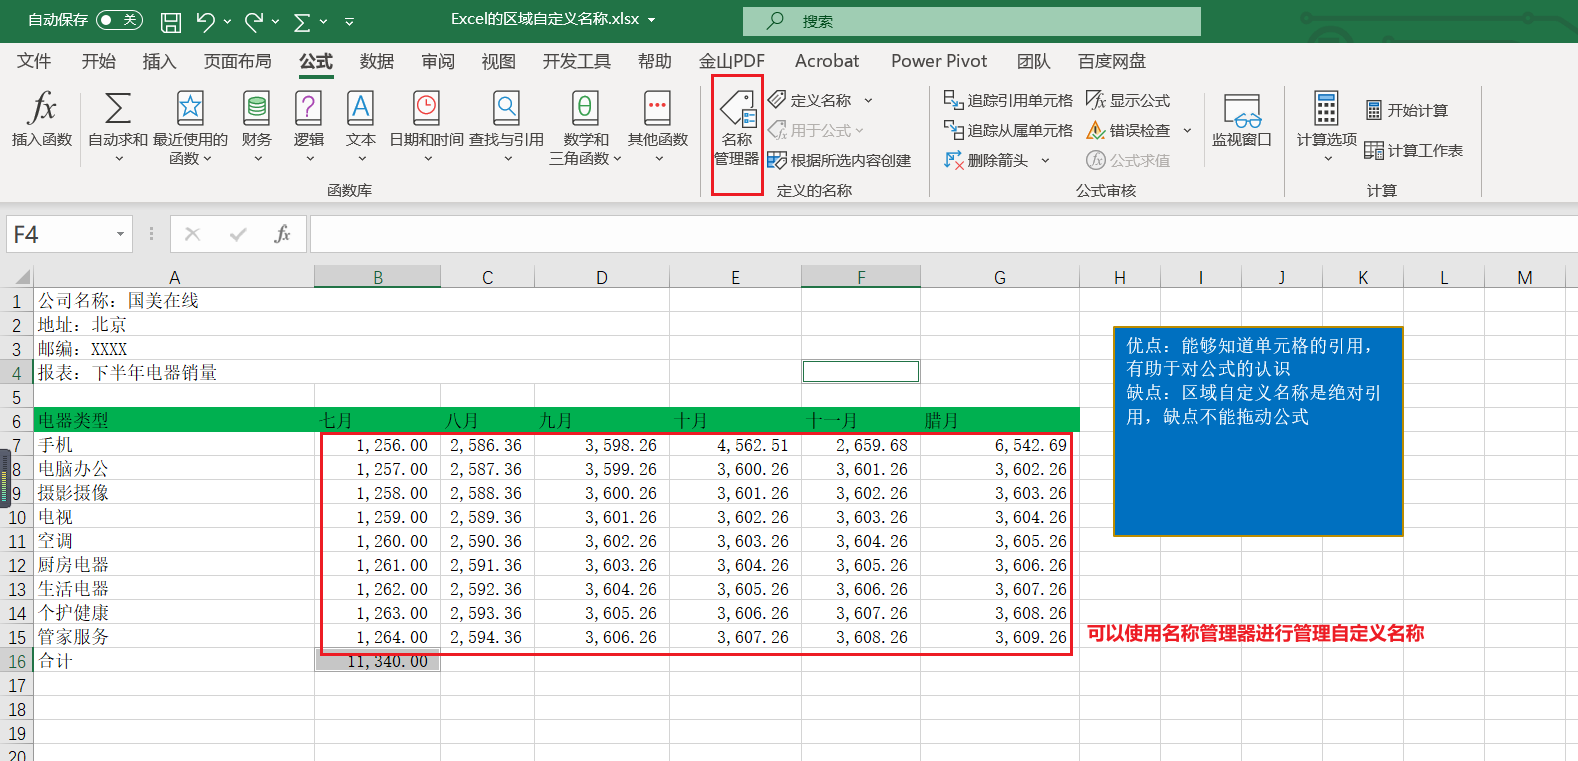Click the 电器类型 header cell
Screen dimensions: 1578x761
pyautogui.click(x=174, y=420)
